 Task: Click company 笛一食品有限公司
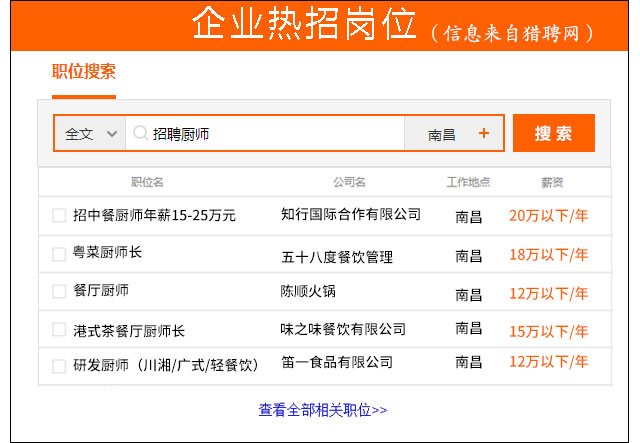click(337, 363)
